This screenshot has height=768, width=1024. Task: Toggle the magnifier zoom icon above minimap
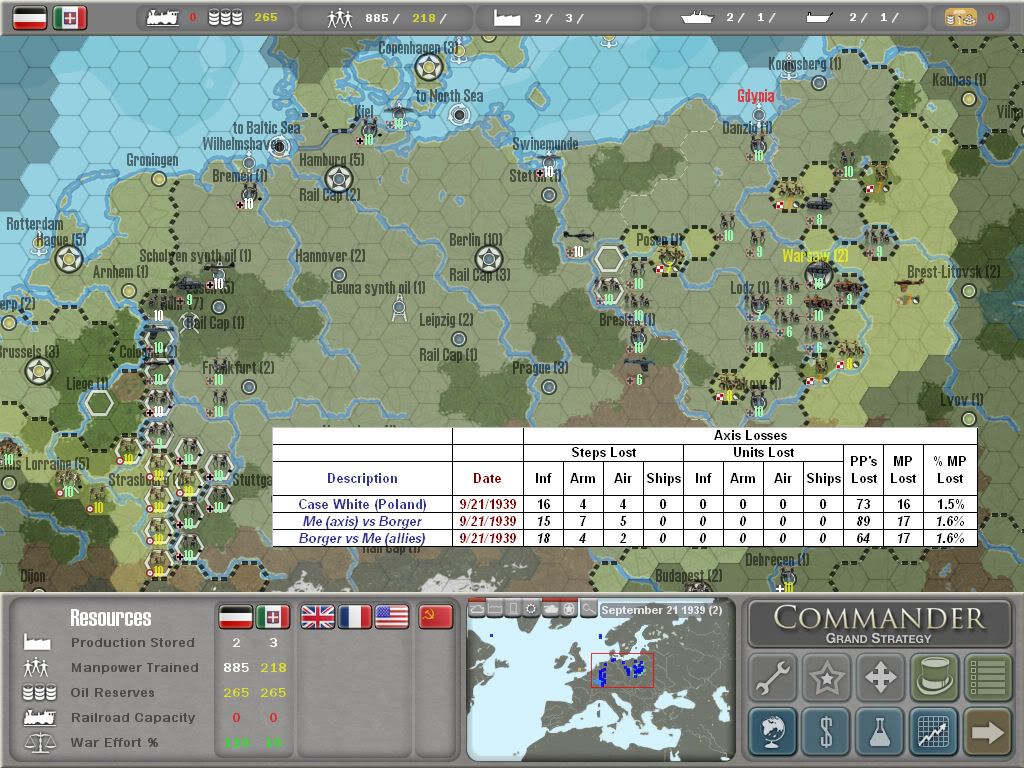(x=588, y=609)
